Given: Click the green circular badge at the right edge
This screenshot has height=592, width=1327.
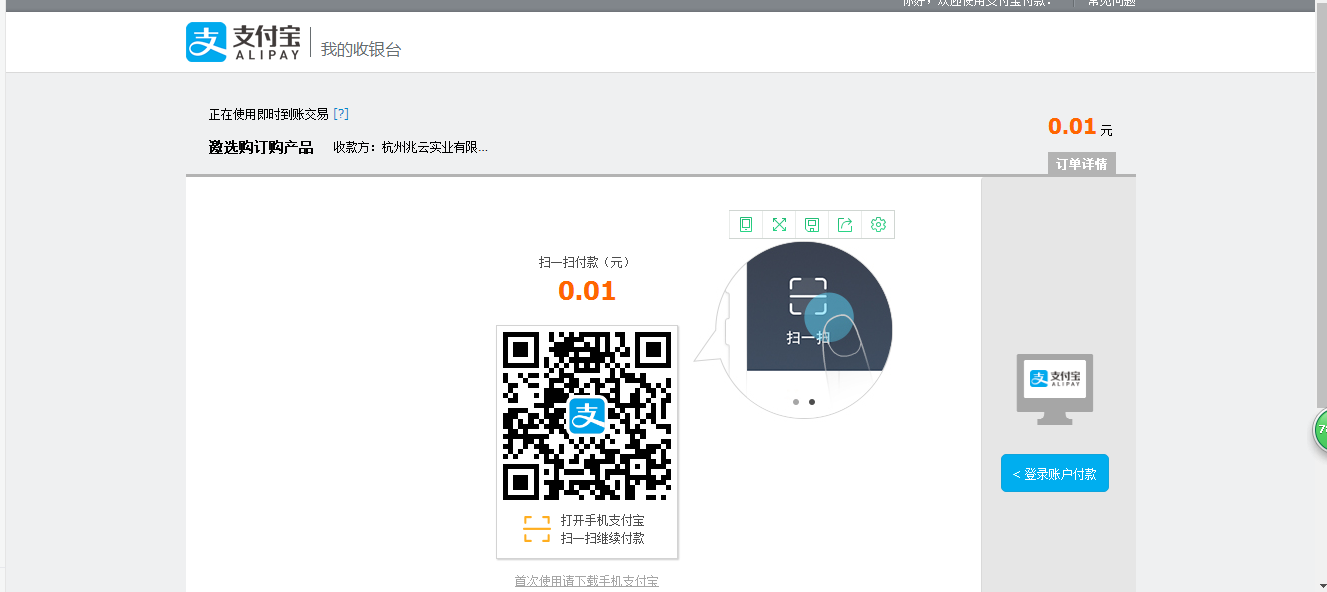Looking at the screenshot, I should click(1320, 430).
